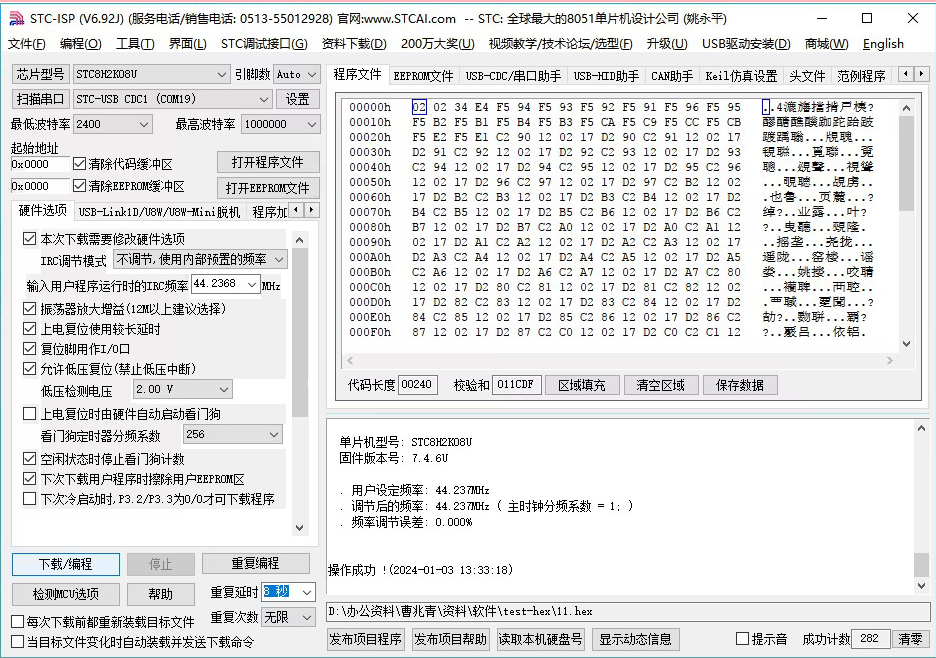Open 重复延时 dropdown
Screen dimensions: 936x658
tap(288, 592)
